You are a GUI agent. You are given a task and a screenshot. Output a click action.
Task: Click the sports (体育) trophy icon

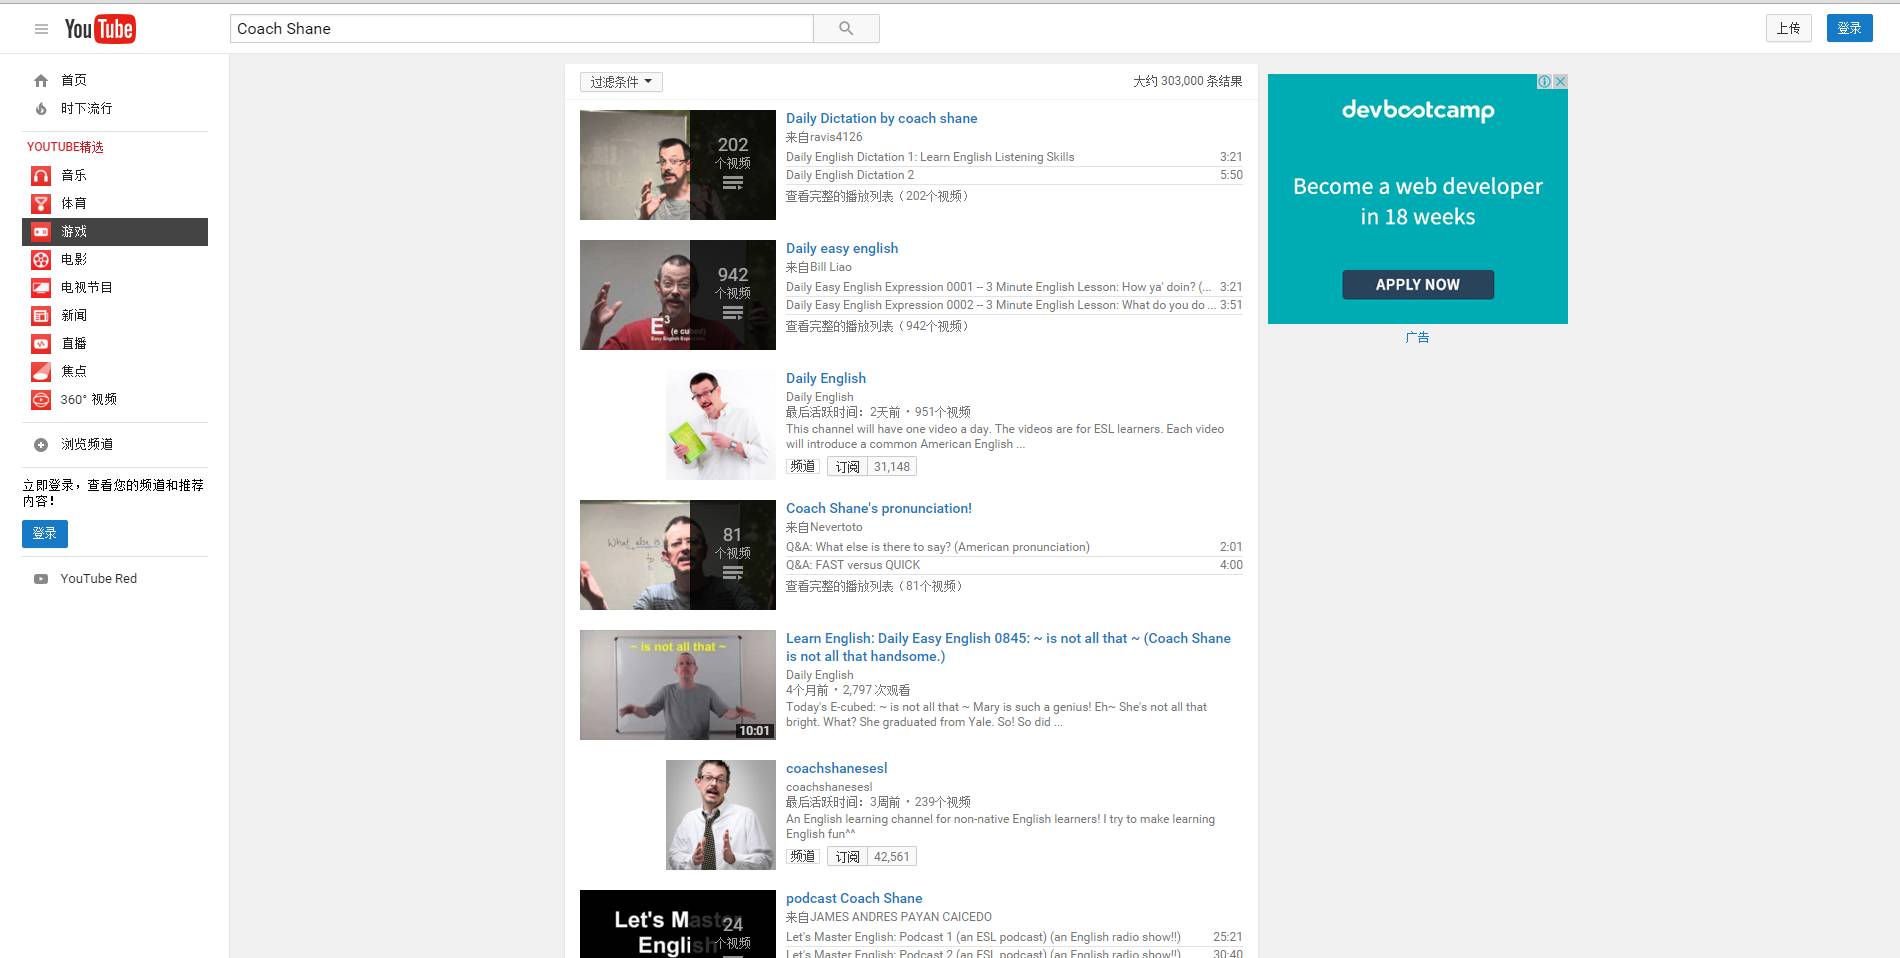click(41, 203)
